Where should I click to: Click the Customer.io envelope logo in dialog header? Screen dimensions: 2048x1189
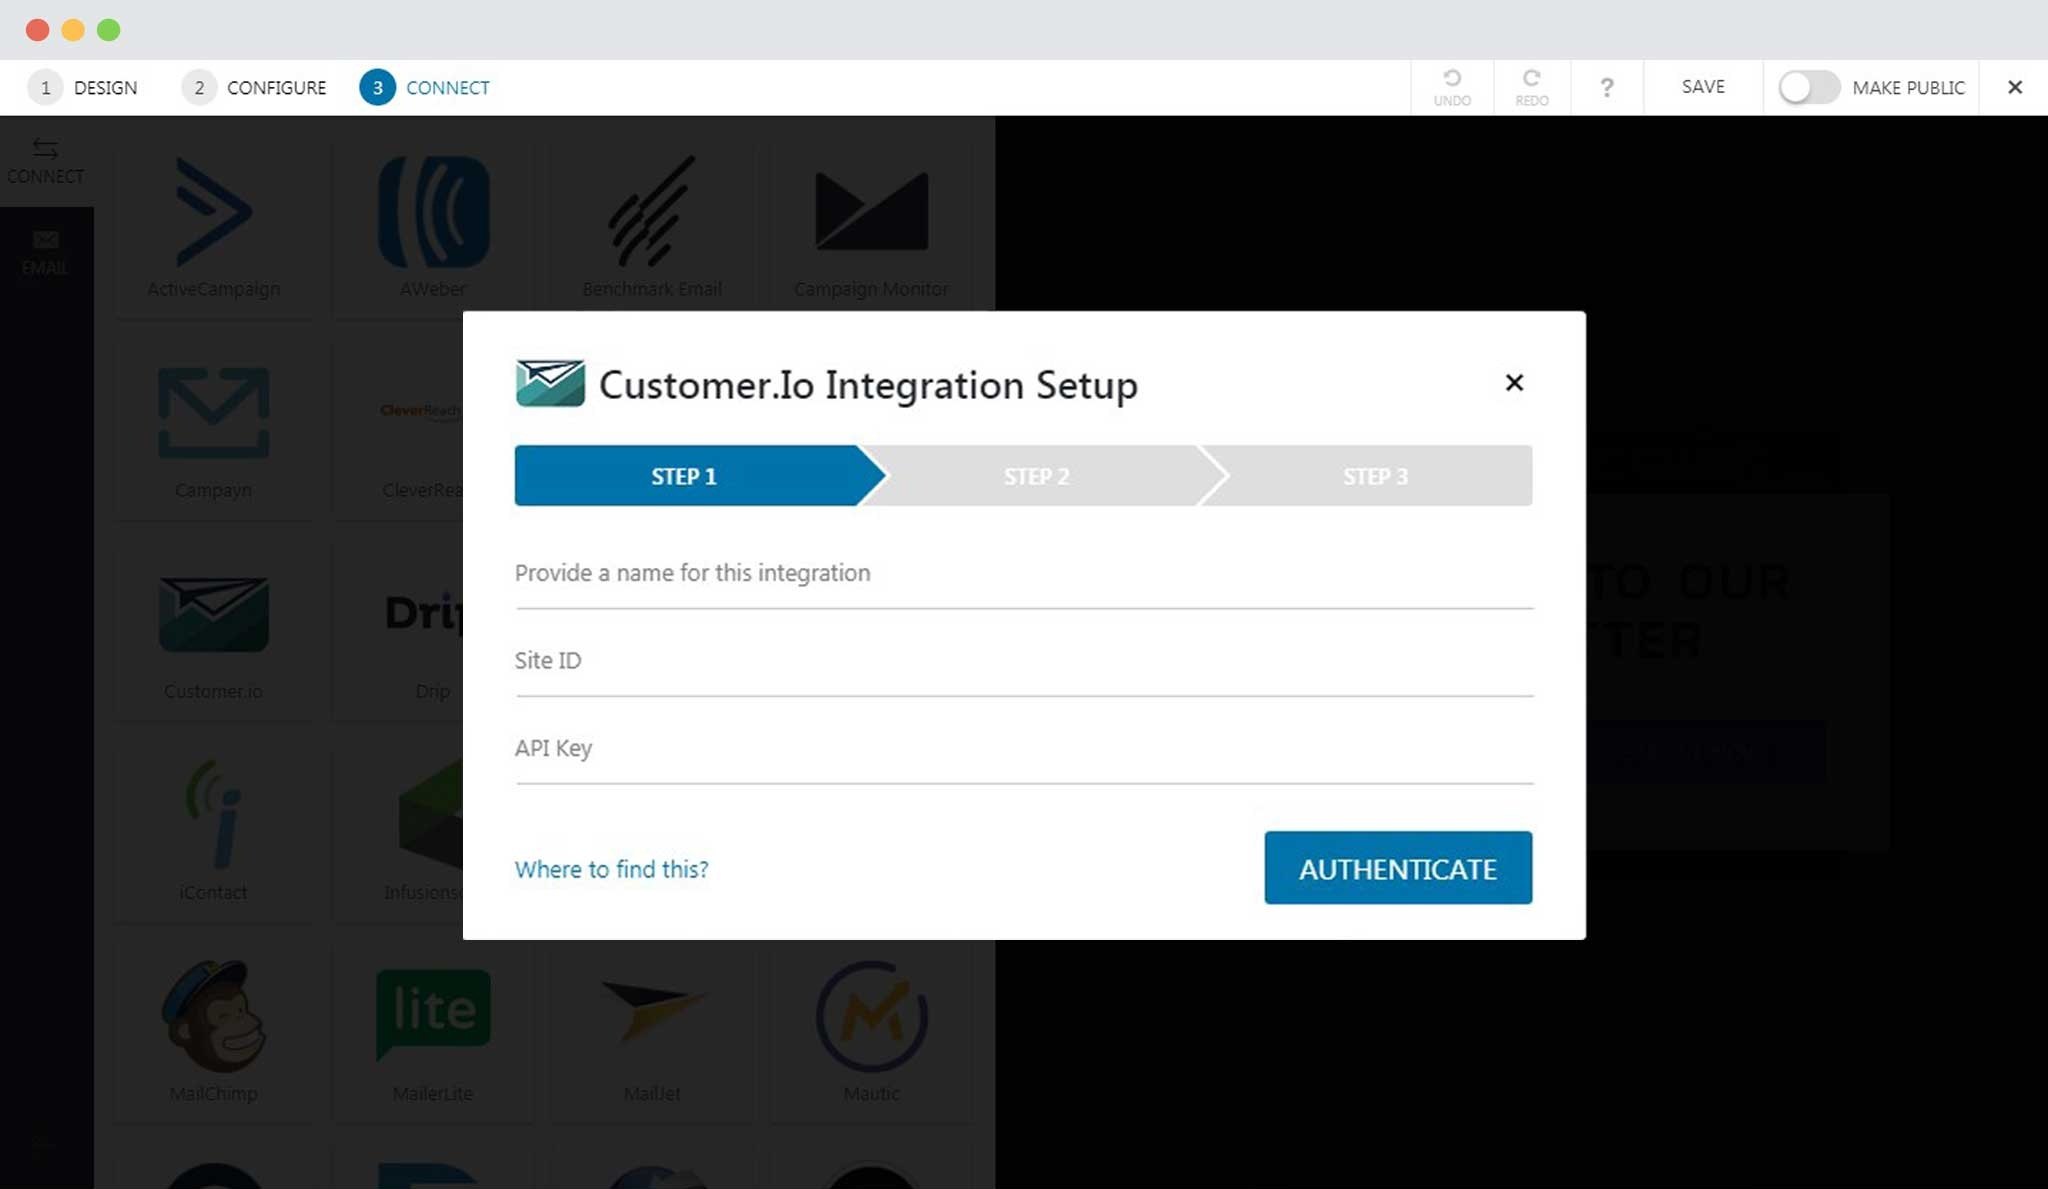point(550,384)
